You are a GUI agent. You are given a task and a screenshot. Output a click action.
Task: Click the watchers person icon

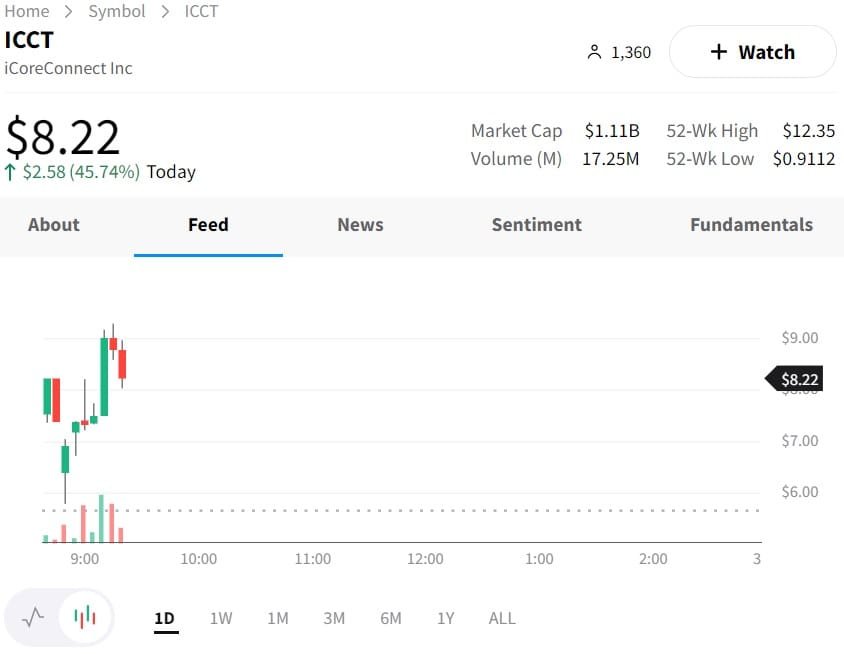pyautogui.click(x=594, y=52)
